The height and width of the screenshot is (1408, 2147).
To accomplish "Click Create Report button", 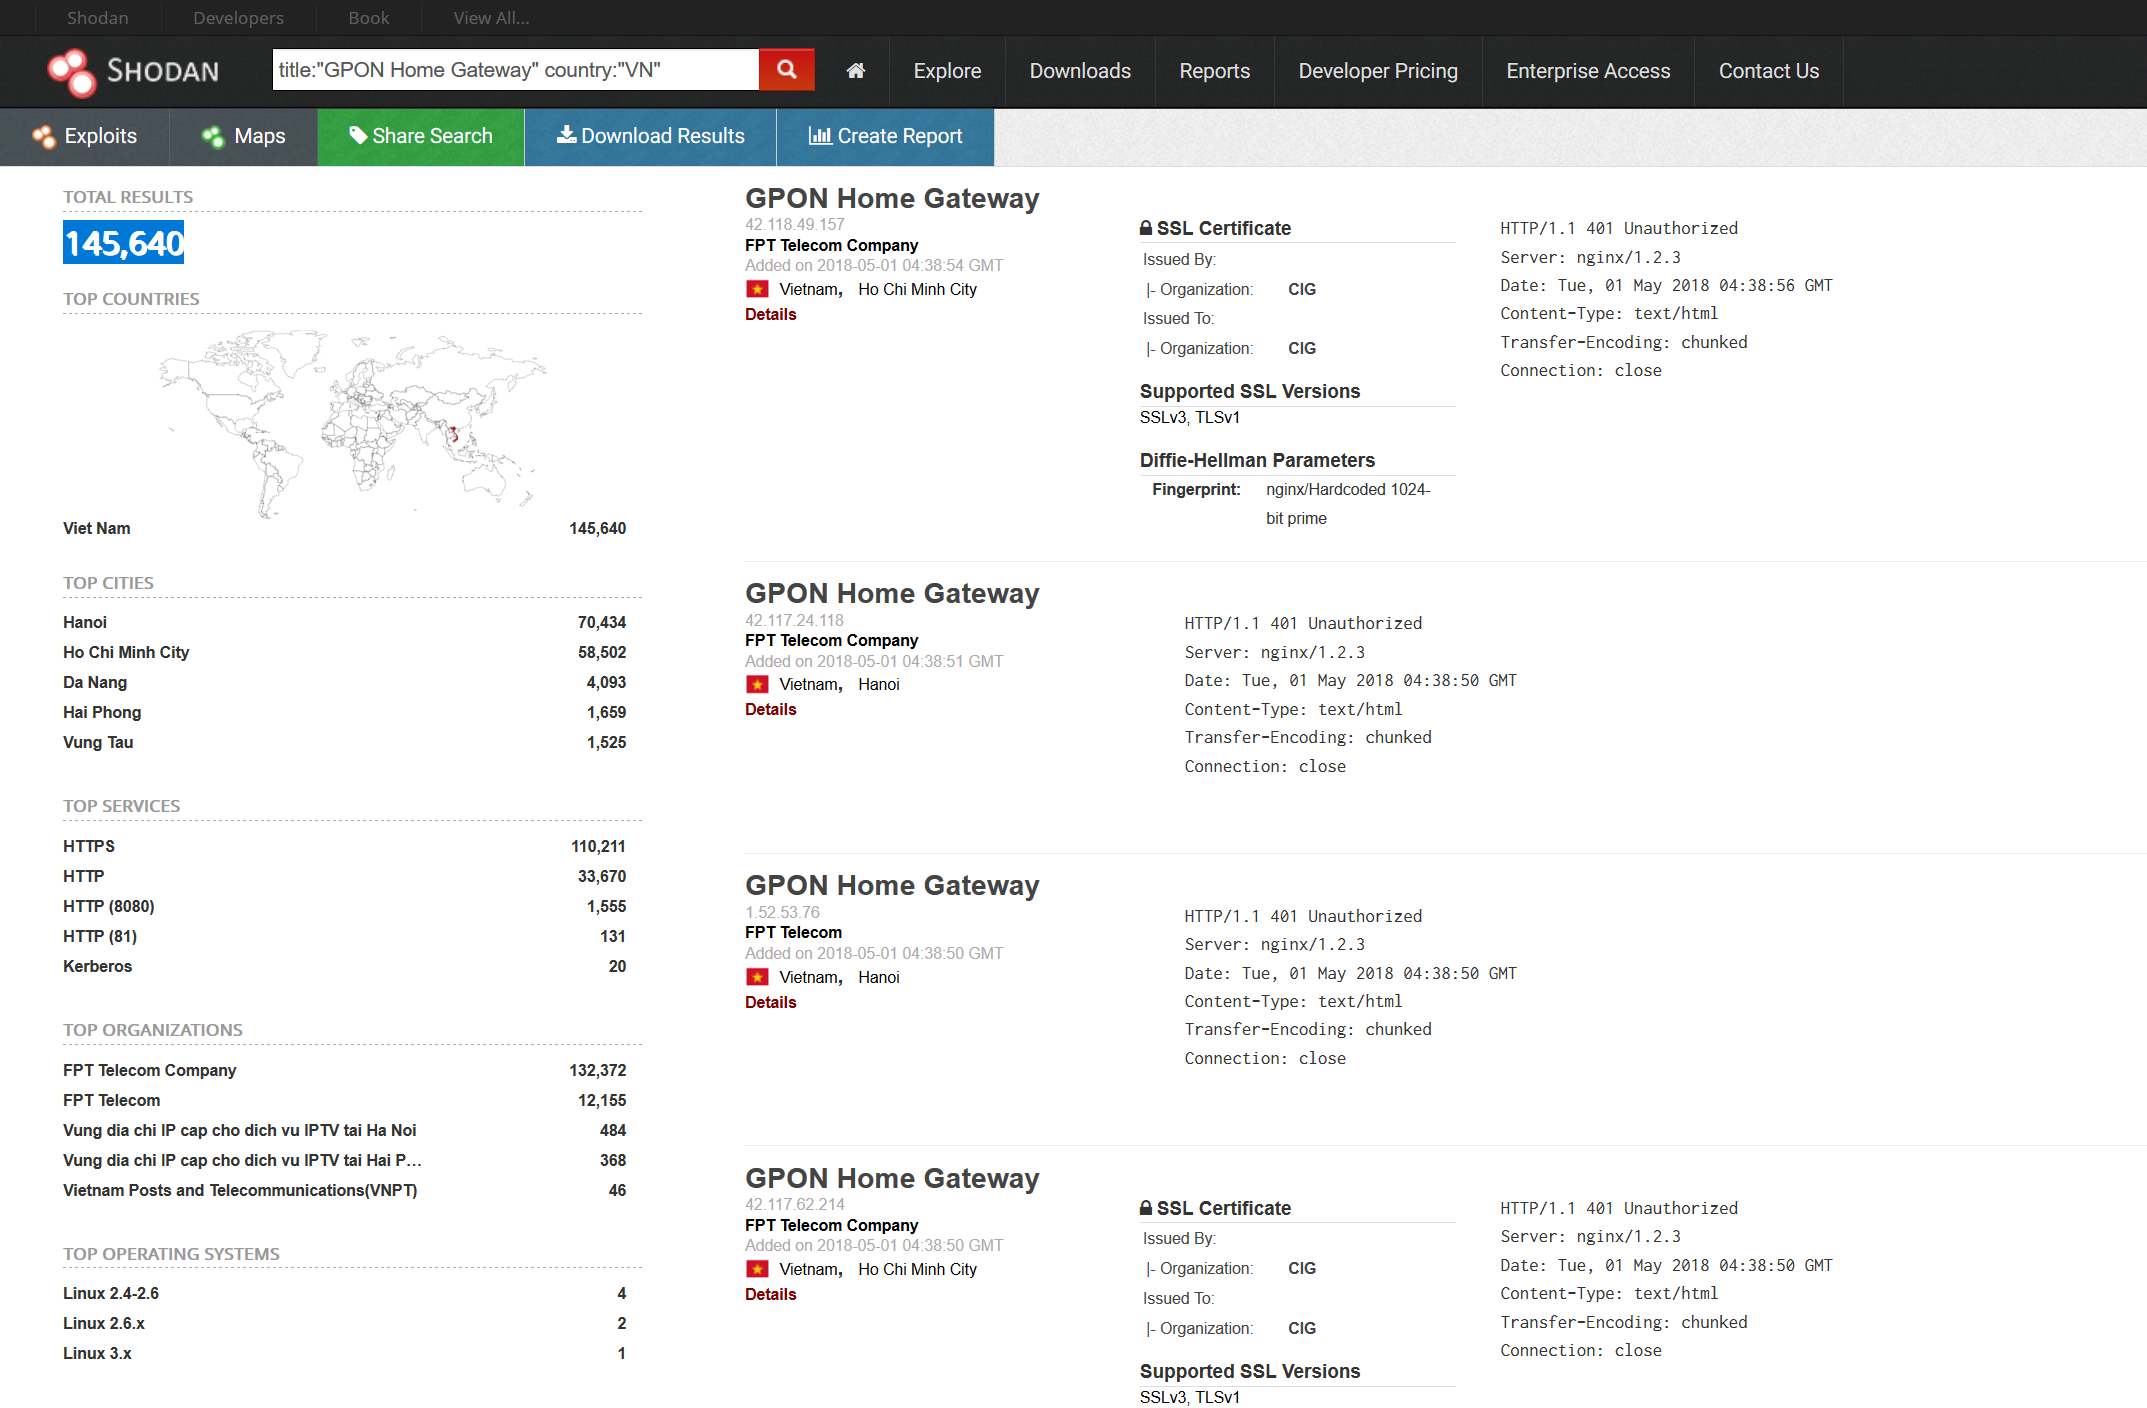I will click(x=885, y=137).
